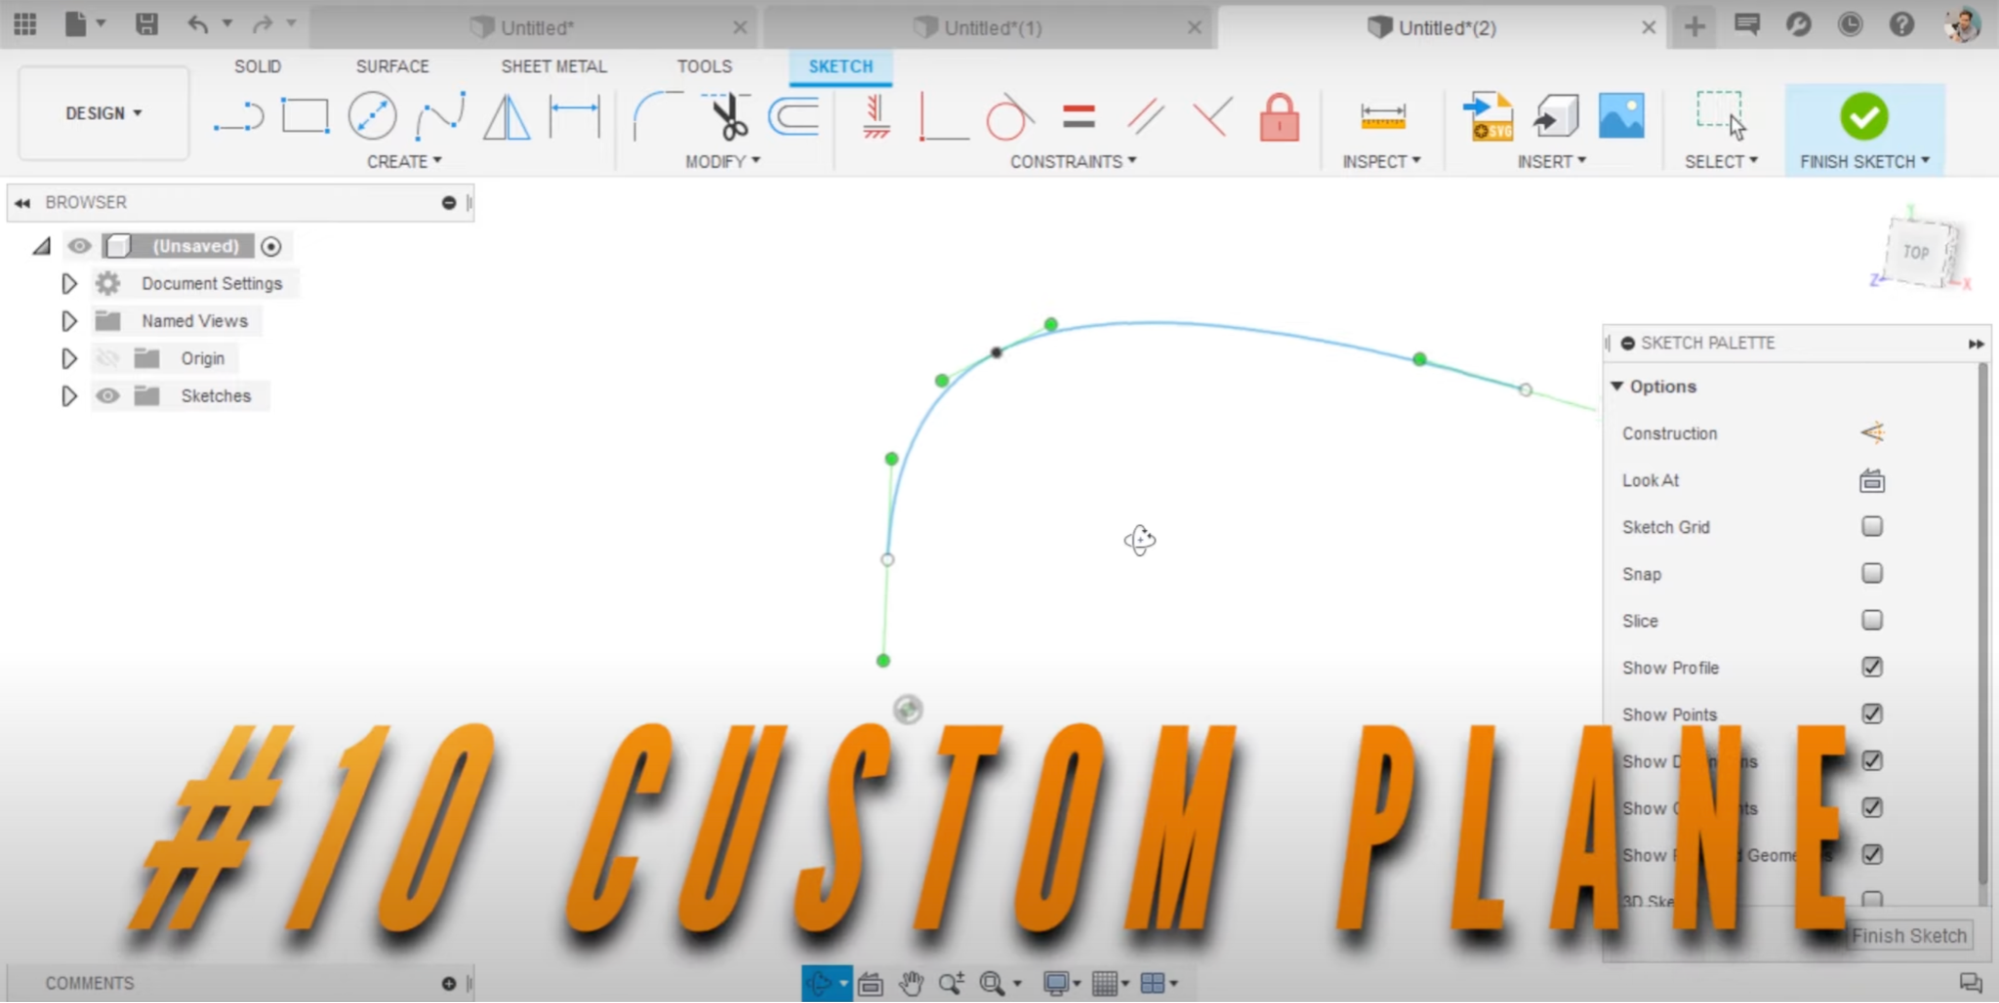Start the Sketch Dimension tool

[x=575, y=116]
